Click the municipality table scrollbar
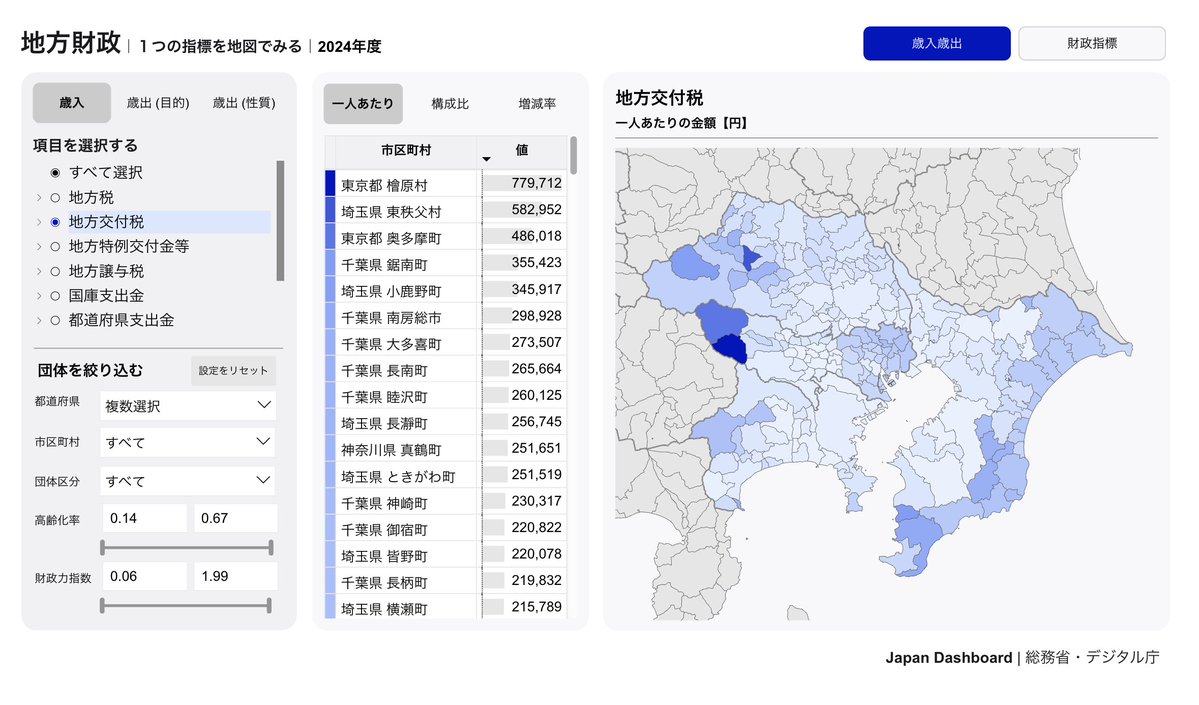This screenshot has width=1199, height=705. [574, 156]
